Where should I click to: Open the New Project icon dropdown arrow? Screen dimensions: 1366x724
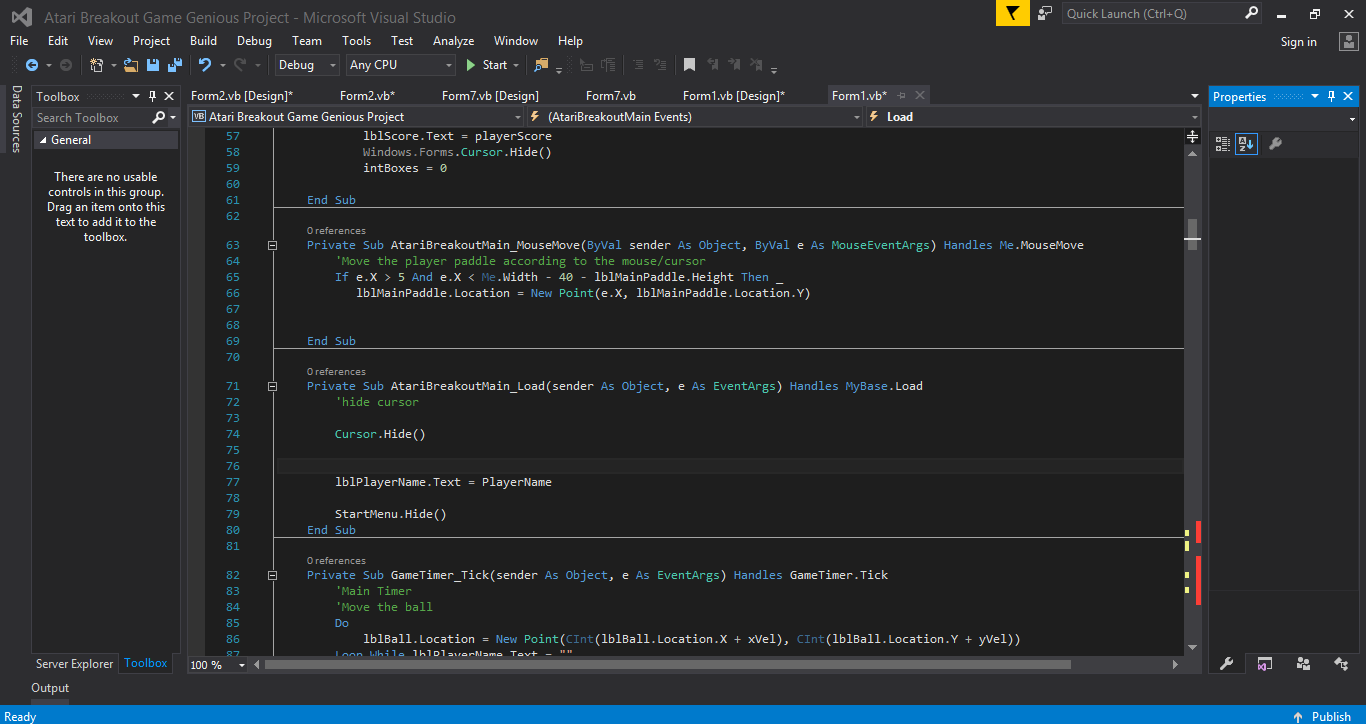[113, 65]
